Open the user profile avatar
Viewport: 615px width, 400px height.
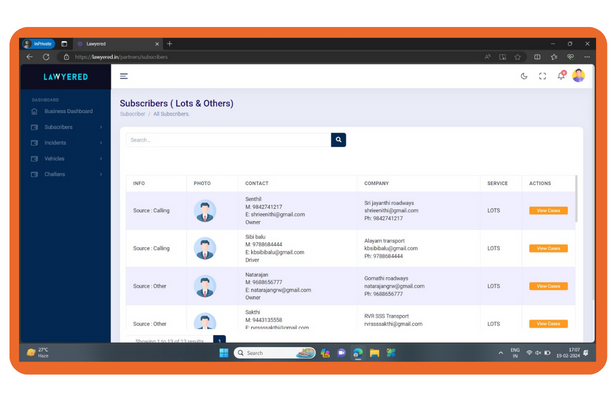click(x=578, y=76)
